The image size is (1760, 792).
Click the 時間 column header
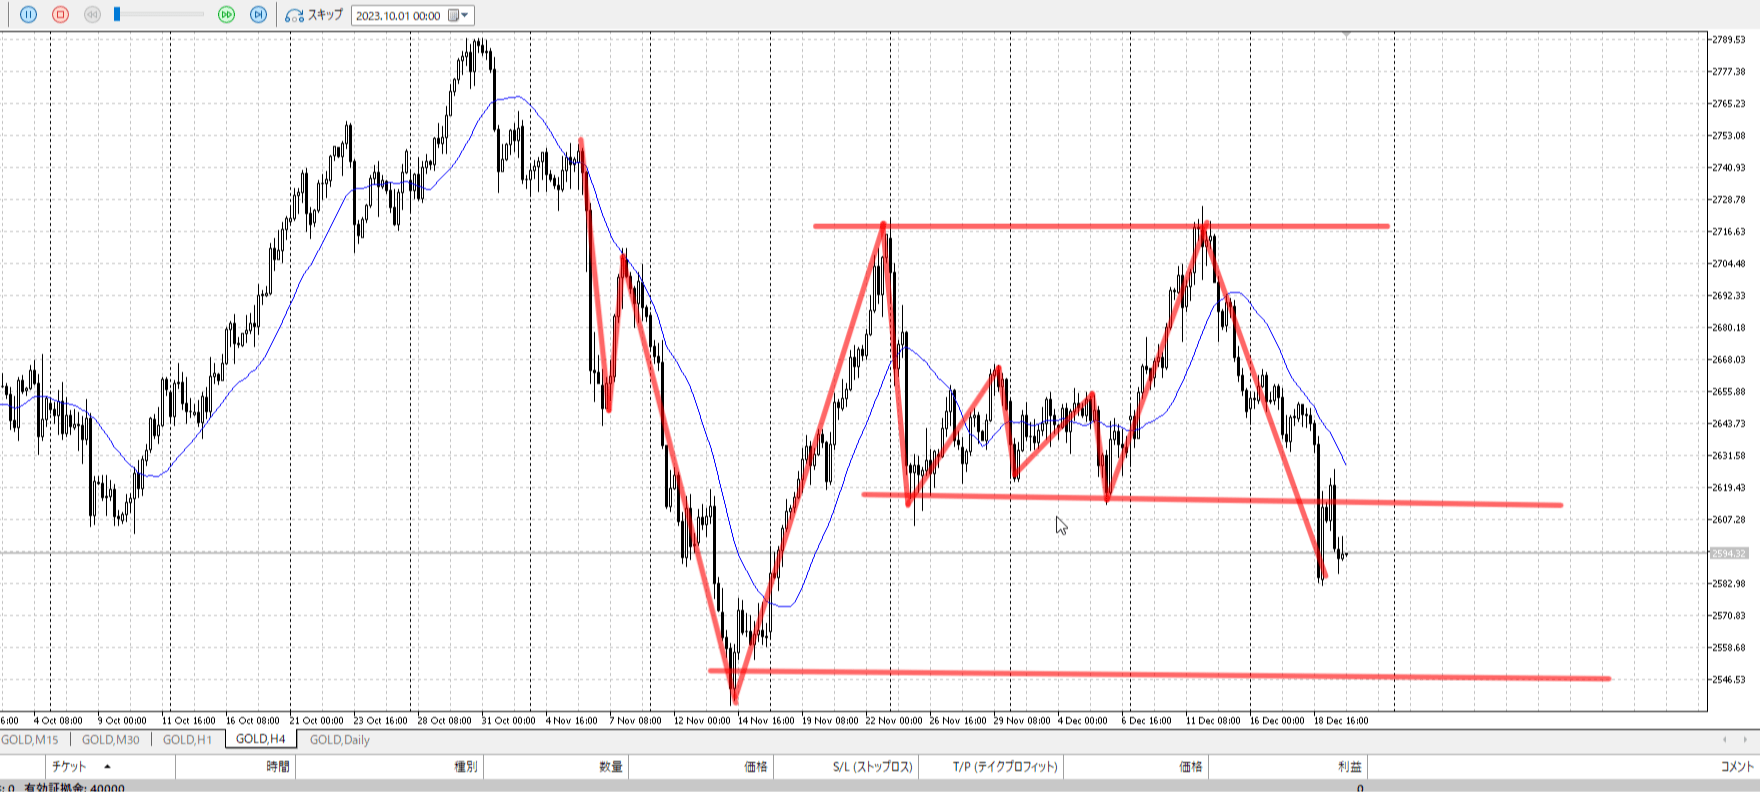[277, 767]
